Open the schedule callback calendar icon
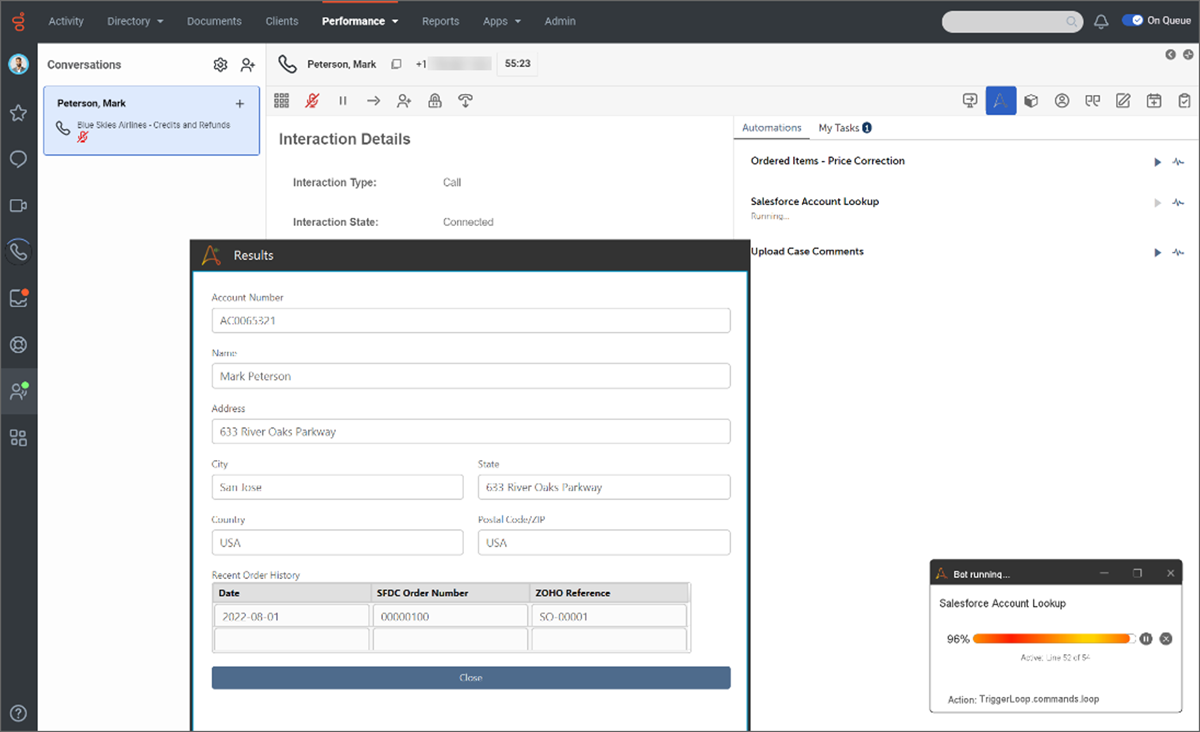Screen dimensions: 1200x732 1154,100
